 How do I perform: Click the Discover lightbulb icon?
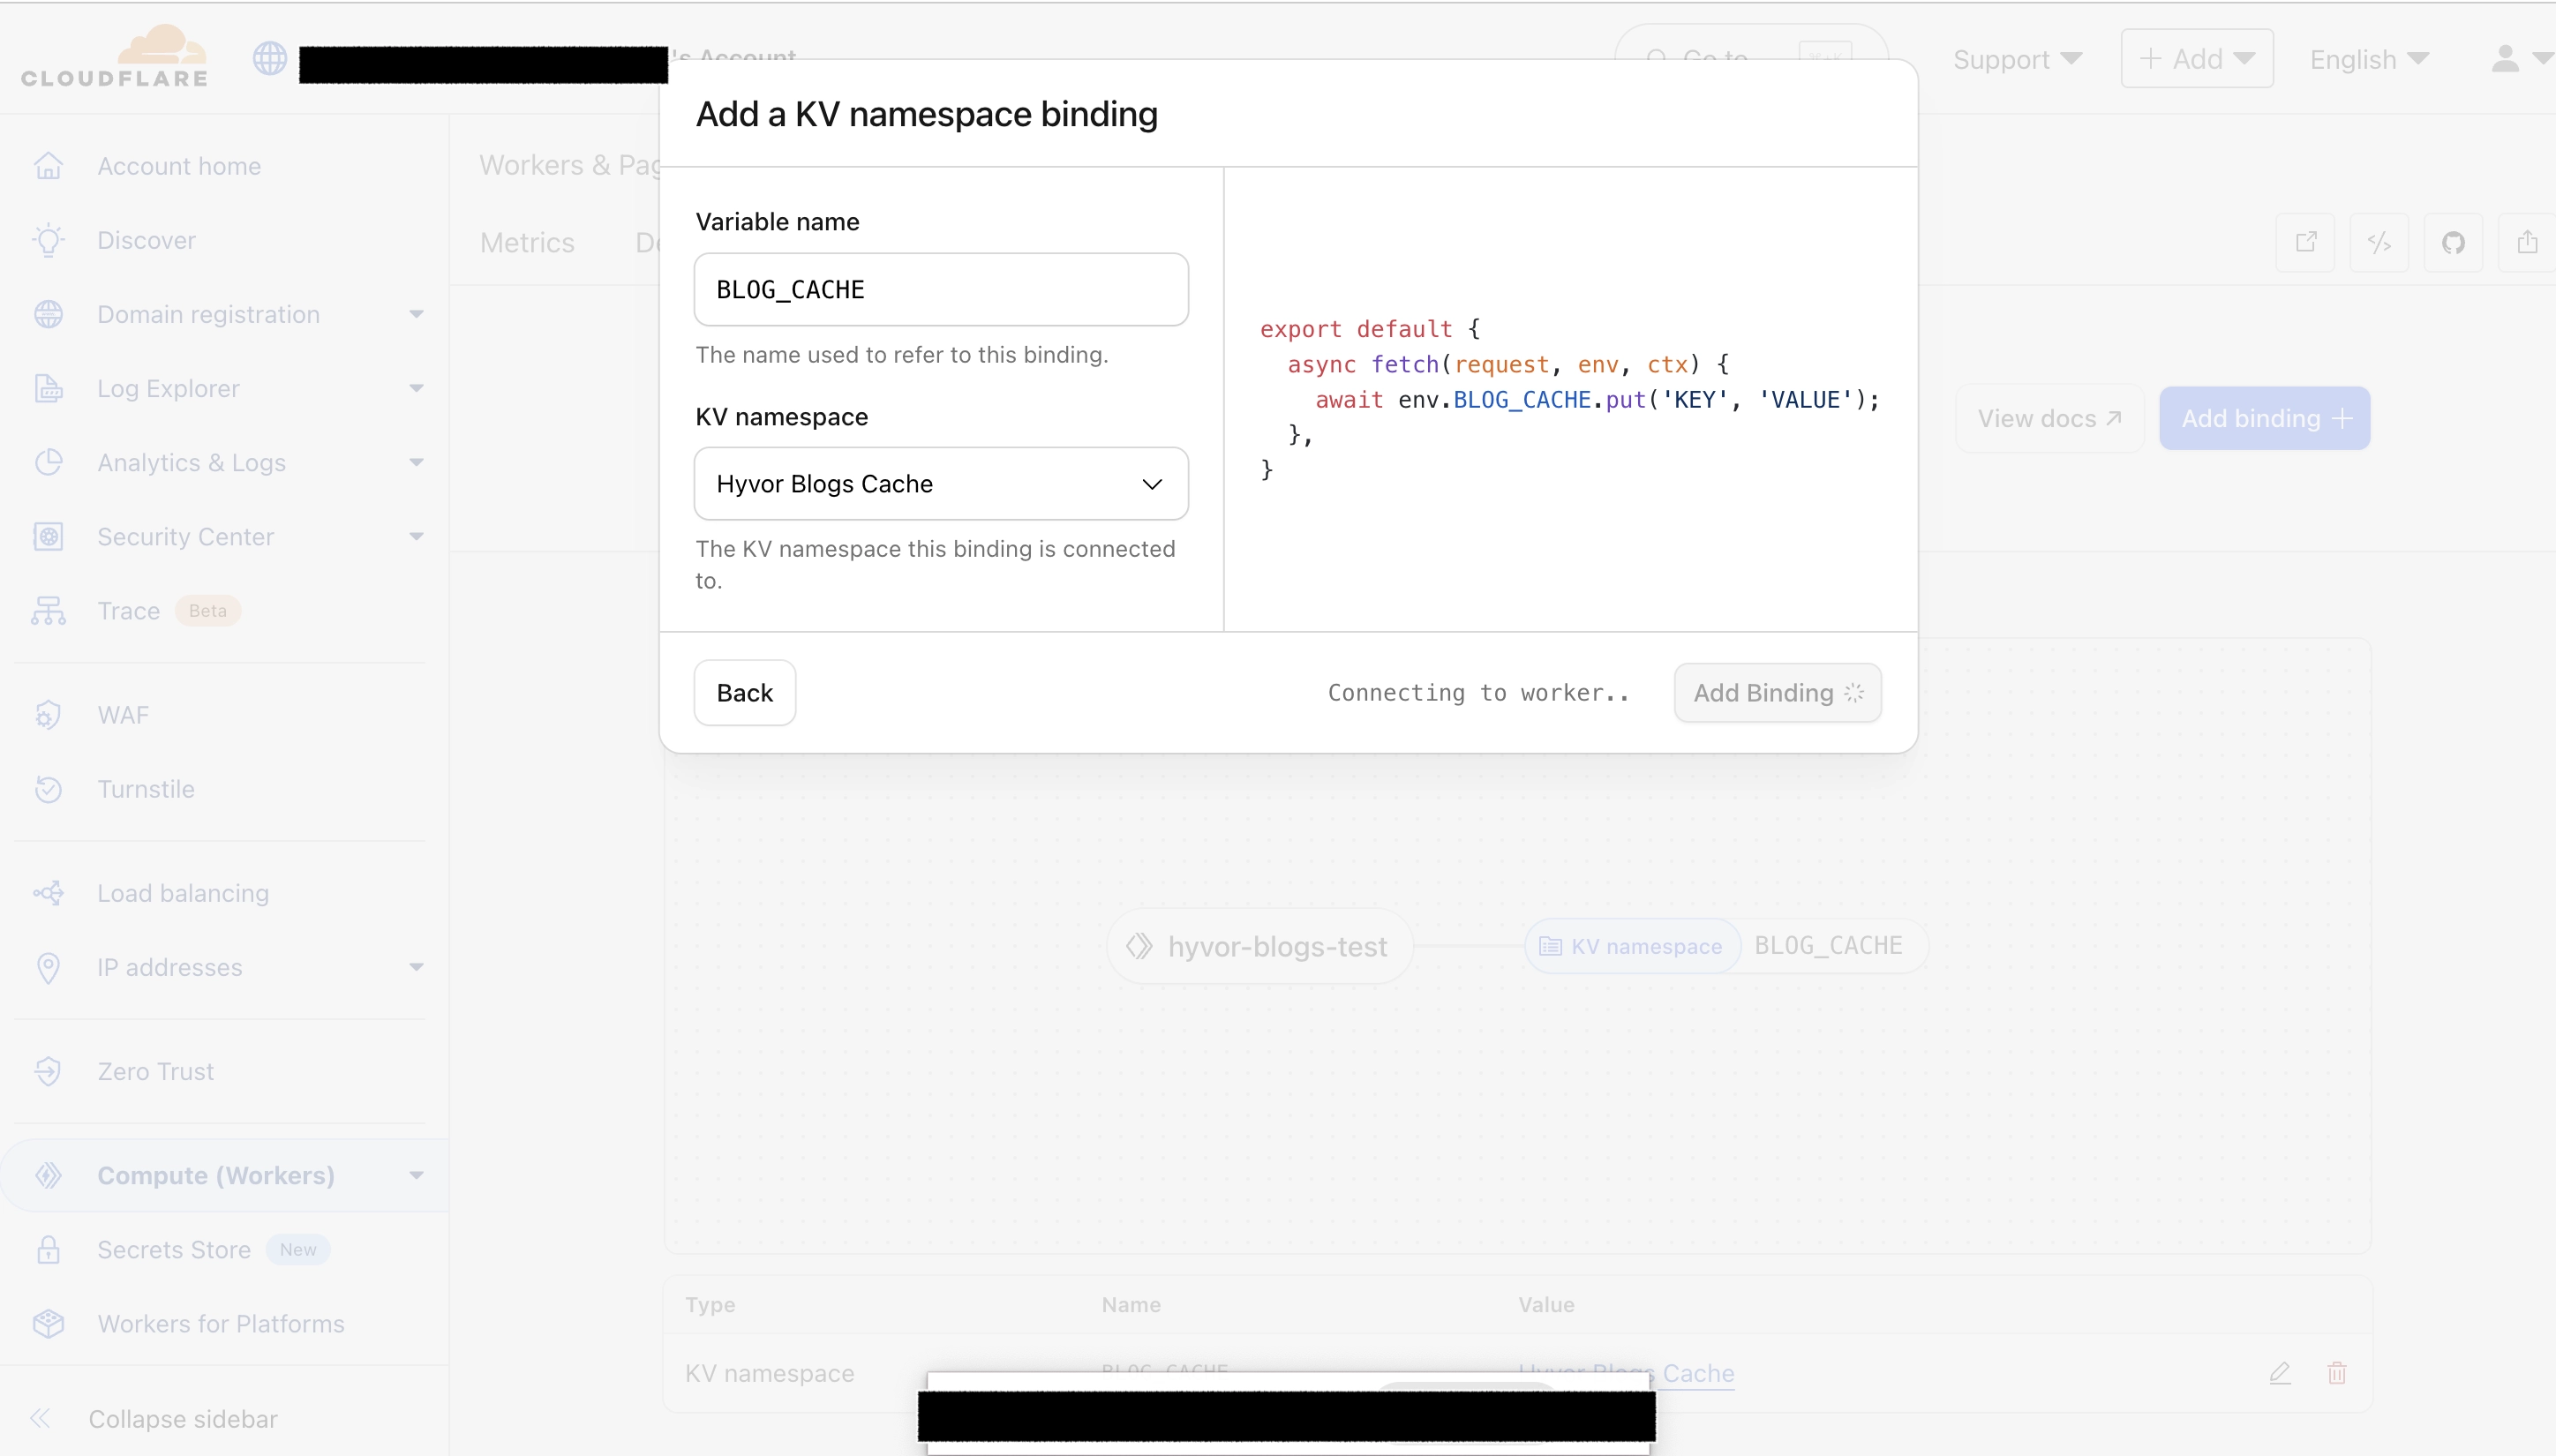point(48,240)
